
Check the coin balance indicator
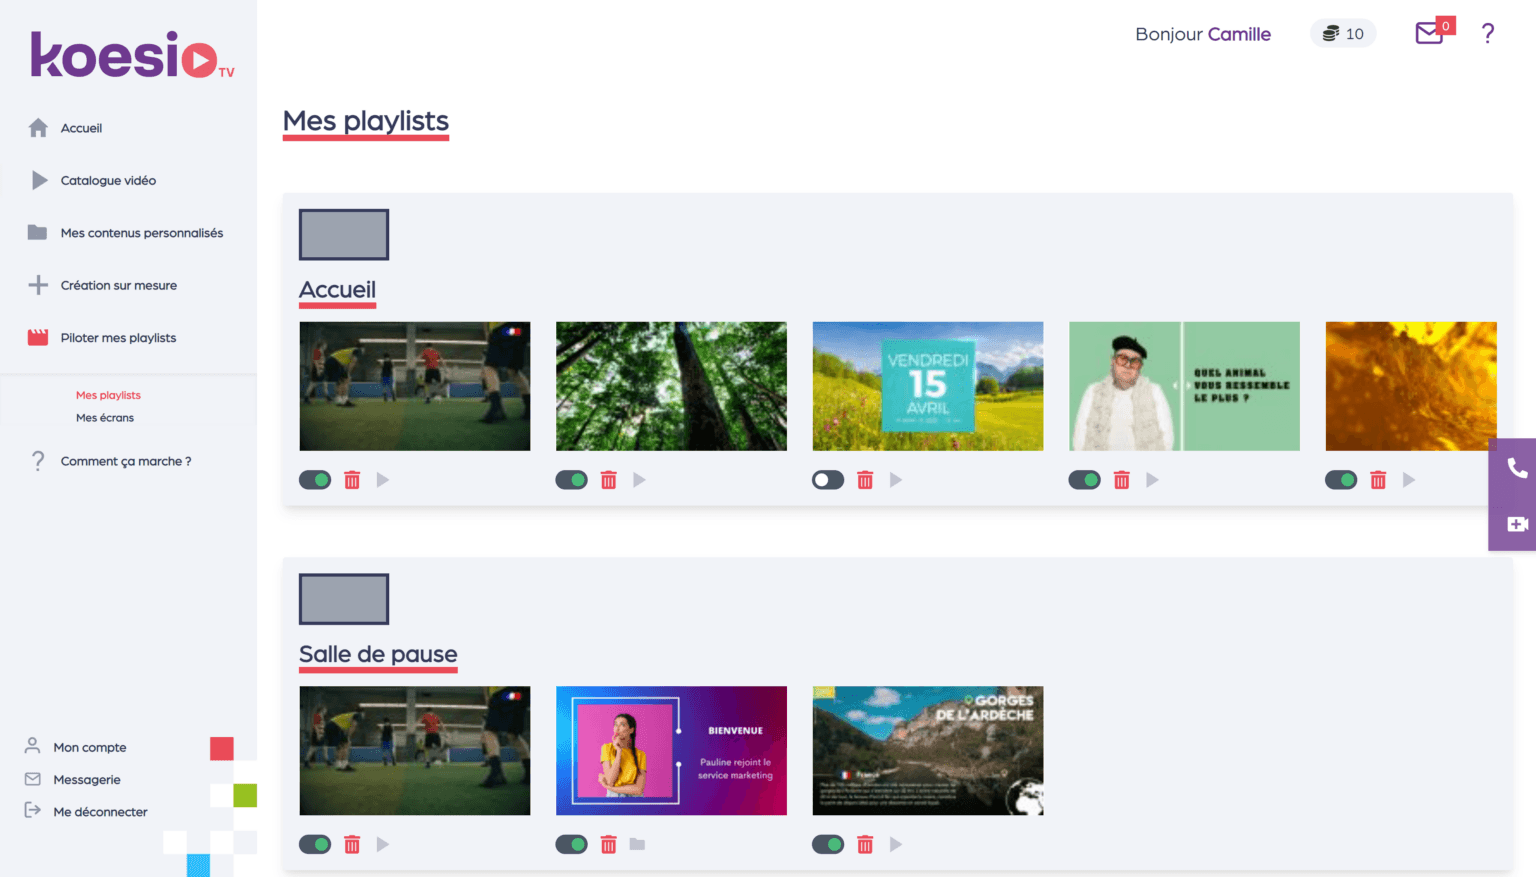tap(1343, 33)
